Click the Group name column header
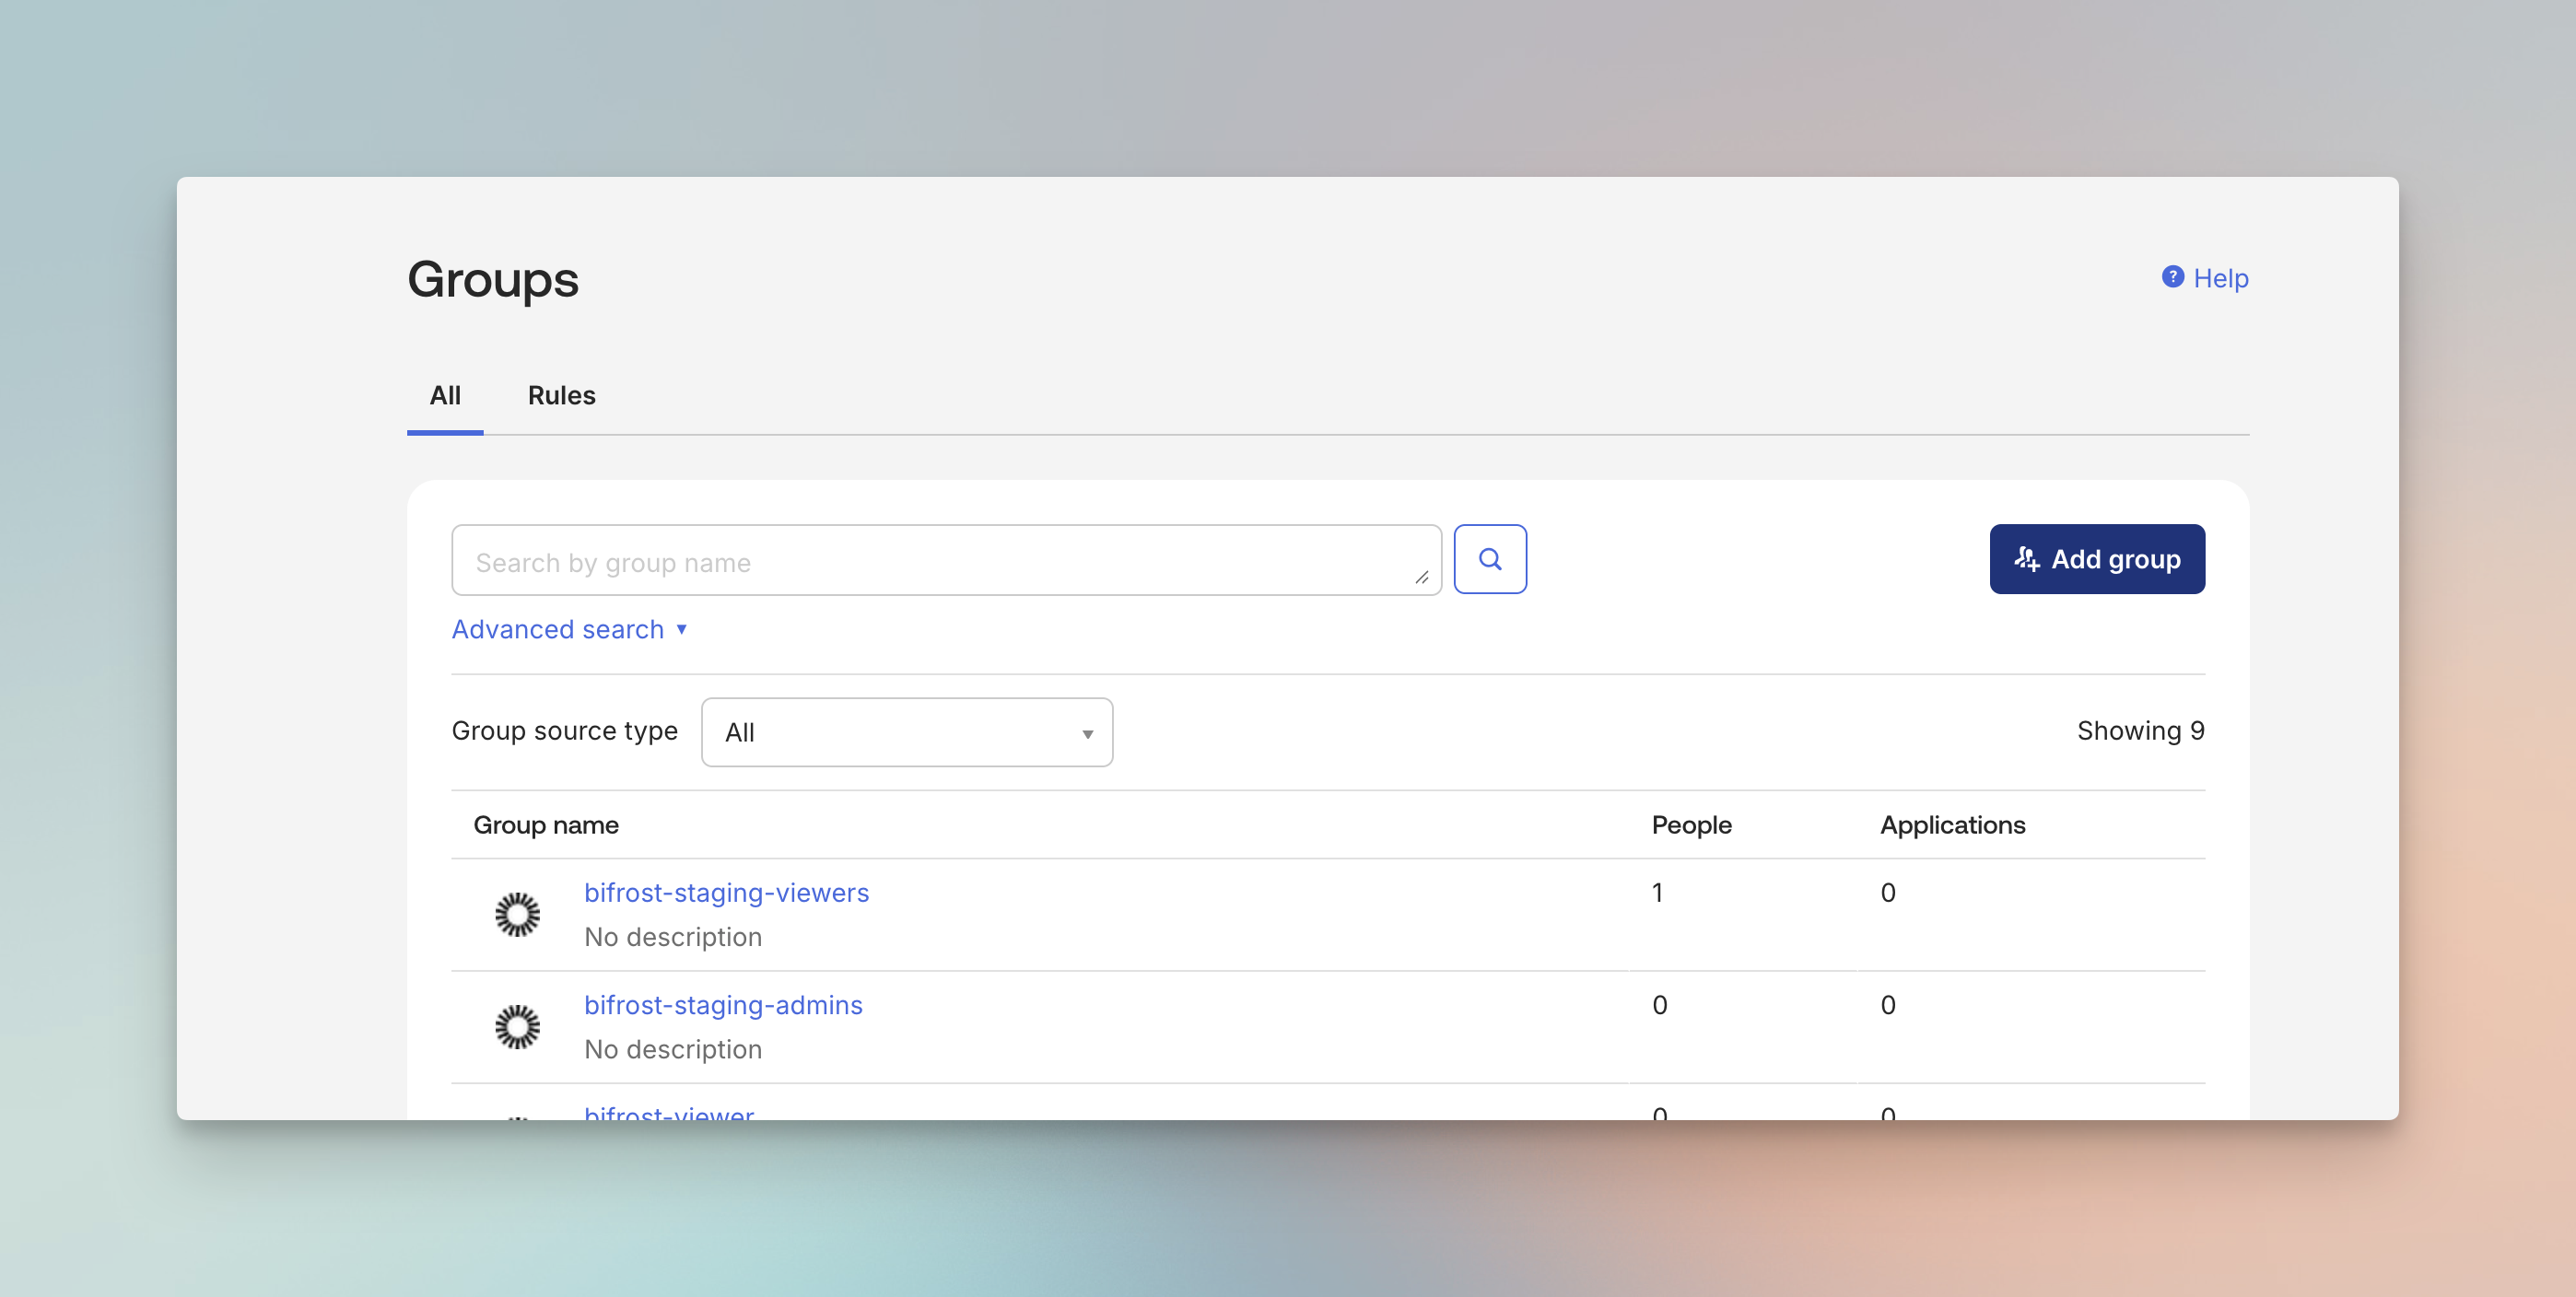The height and width of the screenshot is (1297, 2576). (546, 825)
